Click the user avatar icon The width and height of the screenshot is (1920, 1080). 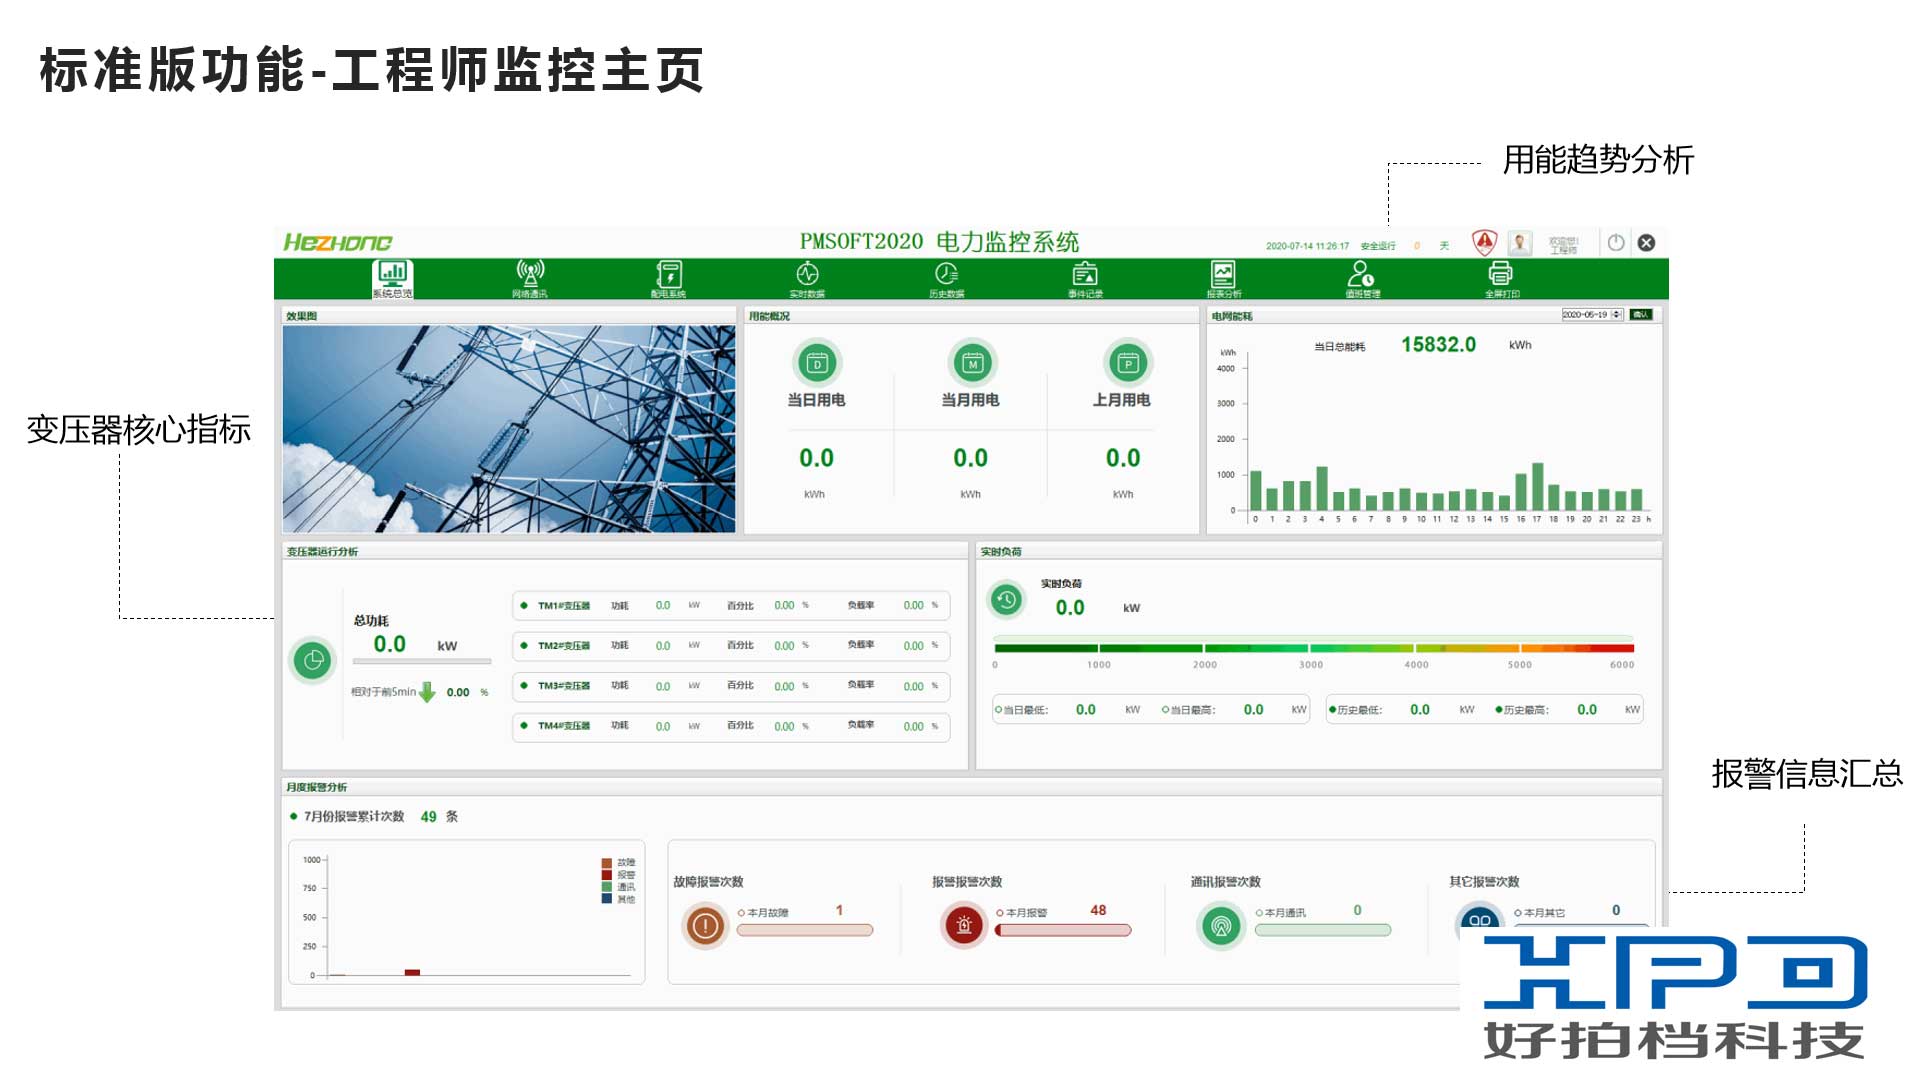[x=1520, y=243]
